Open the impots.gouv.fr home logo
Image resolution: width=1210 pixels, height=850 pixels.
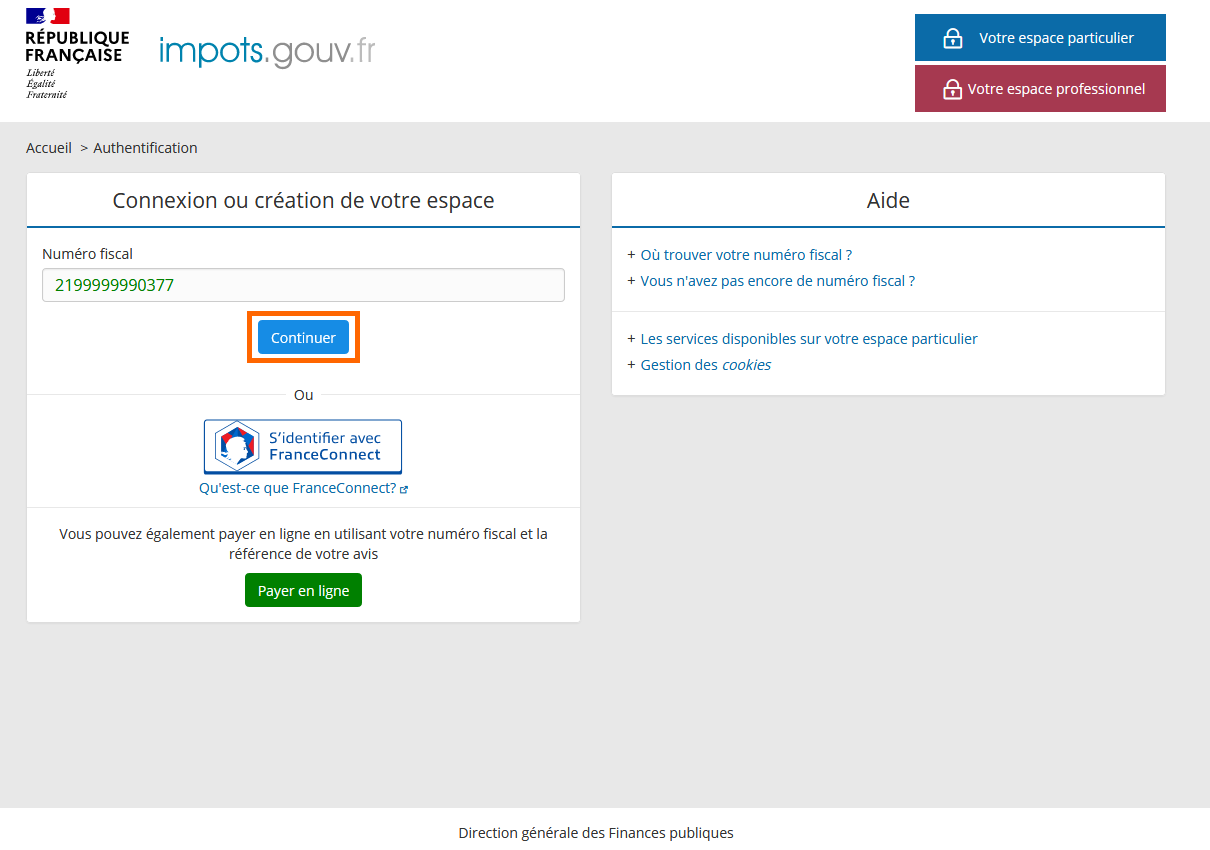coord(267,51)
